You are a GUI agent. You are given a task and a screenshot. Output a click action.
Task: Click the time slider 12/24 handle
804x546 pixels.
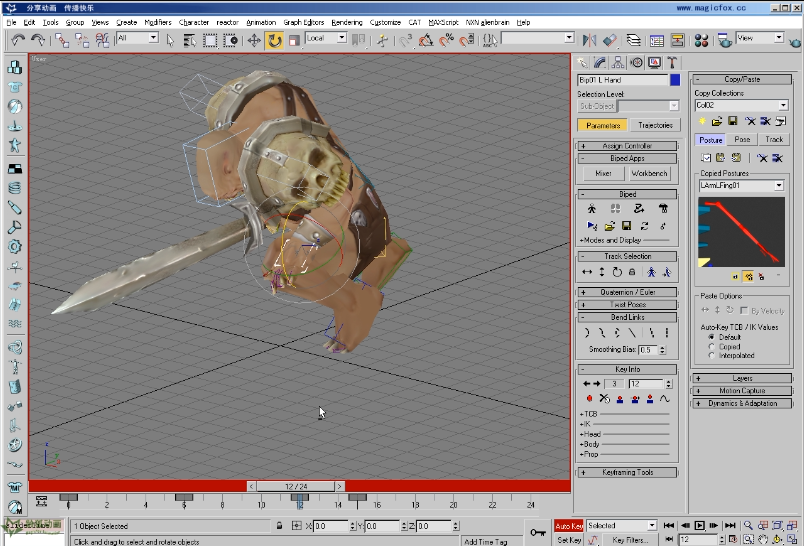pyautogui.click(x=296, y=486)
